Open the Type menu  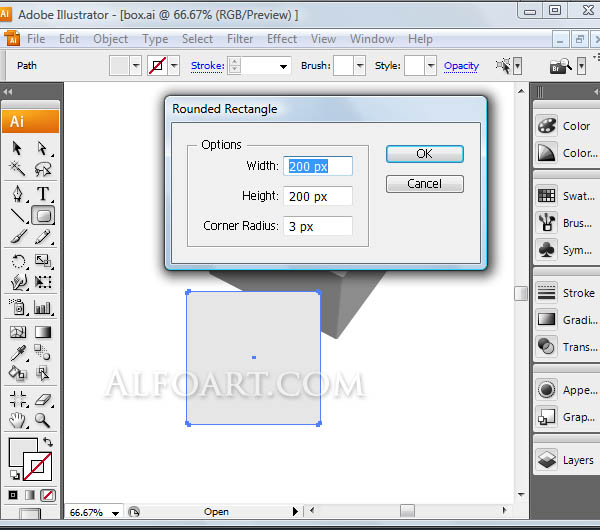[x=155, y=39]
